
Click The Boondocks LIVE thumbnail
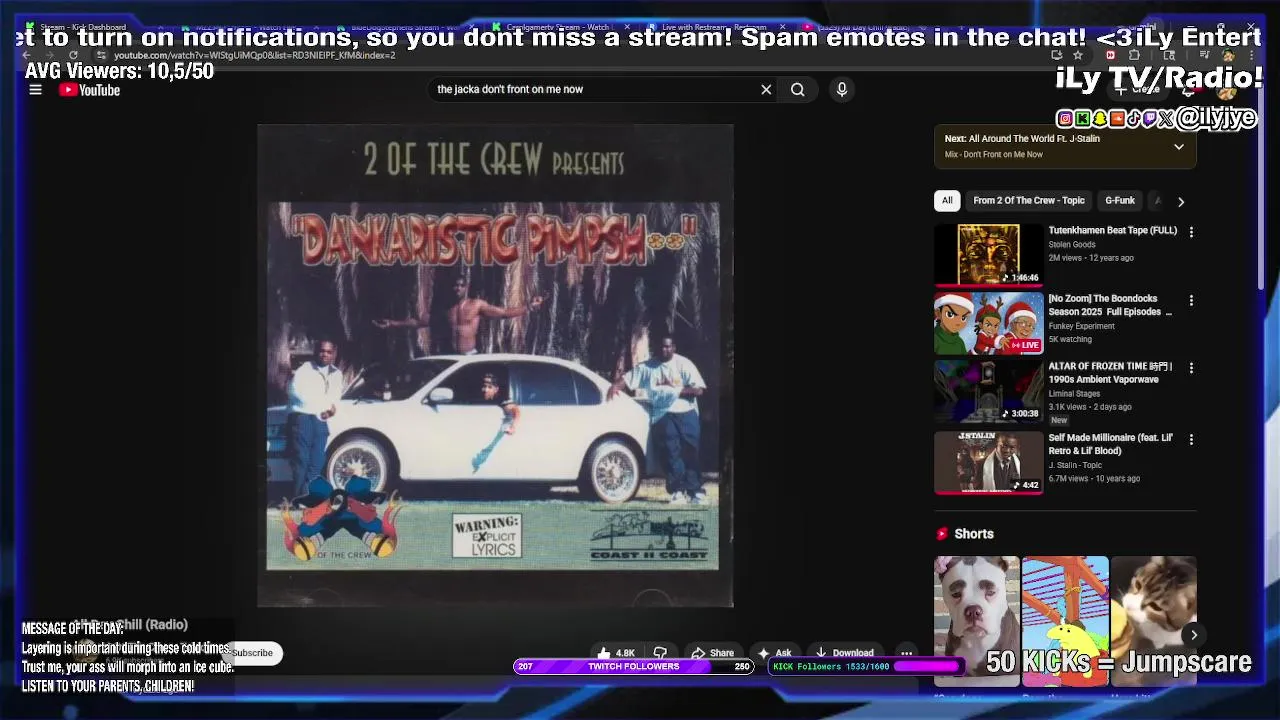(x=988, y=323)
